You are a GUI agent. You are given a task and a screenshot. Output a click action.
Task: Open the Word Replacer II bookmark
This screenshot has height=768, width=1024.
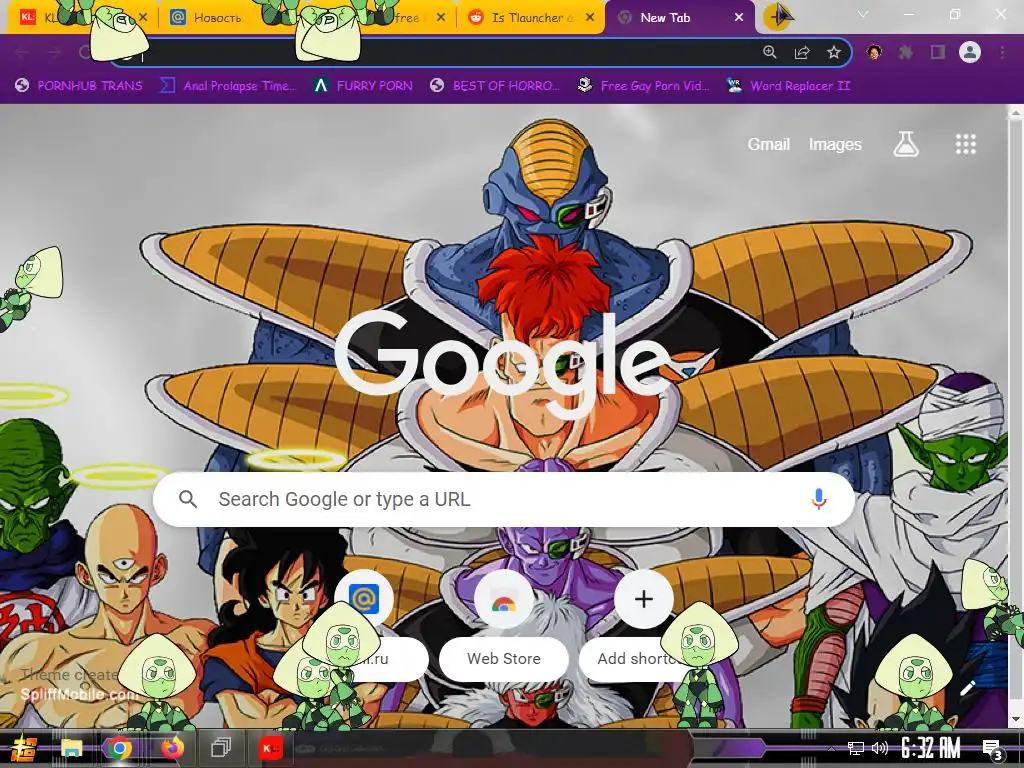point(788,86)
